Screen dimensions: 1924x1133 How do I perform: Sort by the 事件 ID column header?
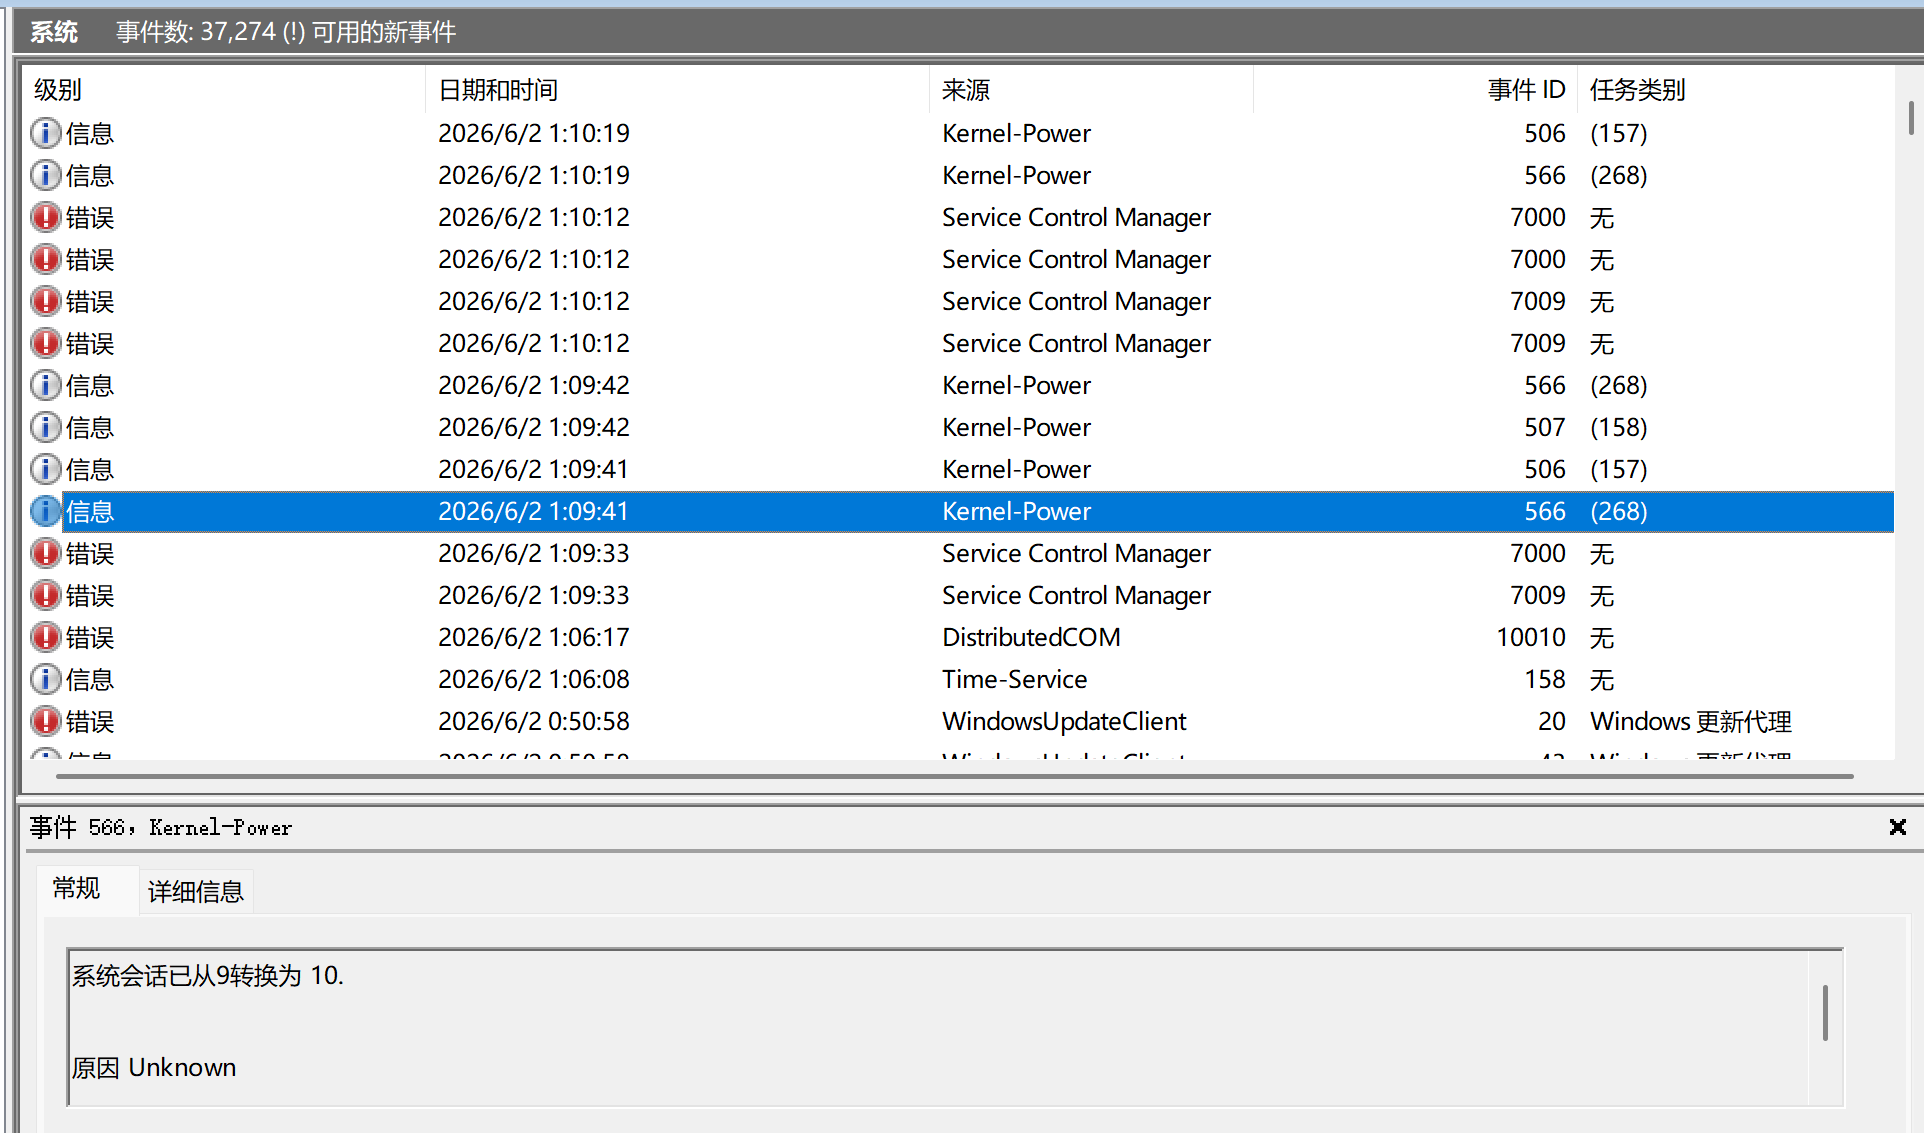pos(1415,90)
